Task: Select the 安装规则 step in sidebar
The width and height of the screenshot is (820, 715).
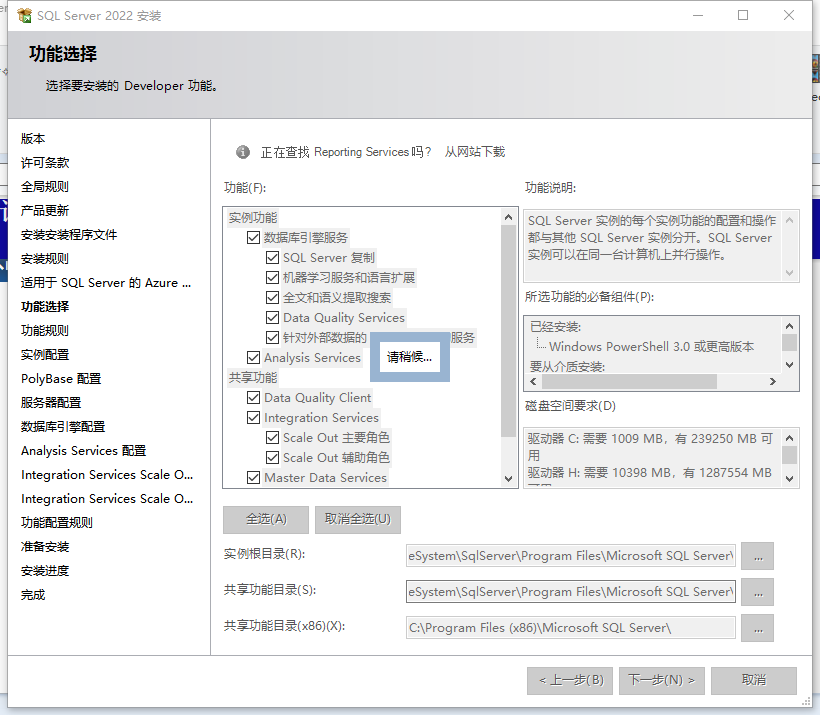Action: tap(45, 259)
